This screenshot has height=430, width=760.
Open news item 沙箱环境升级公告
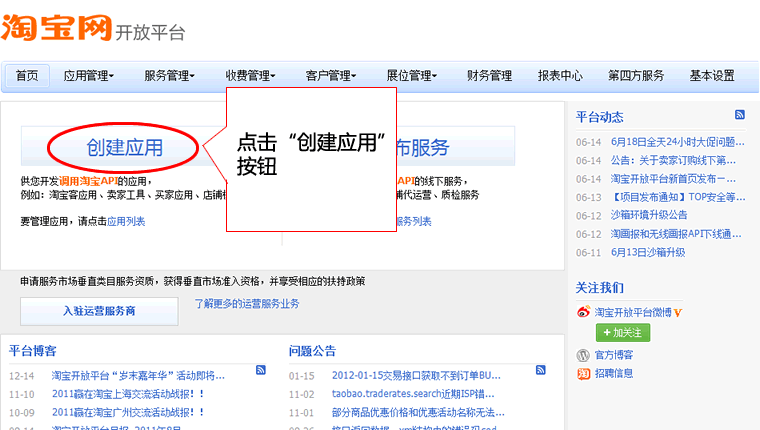tap(649, 215)
